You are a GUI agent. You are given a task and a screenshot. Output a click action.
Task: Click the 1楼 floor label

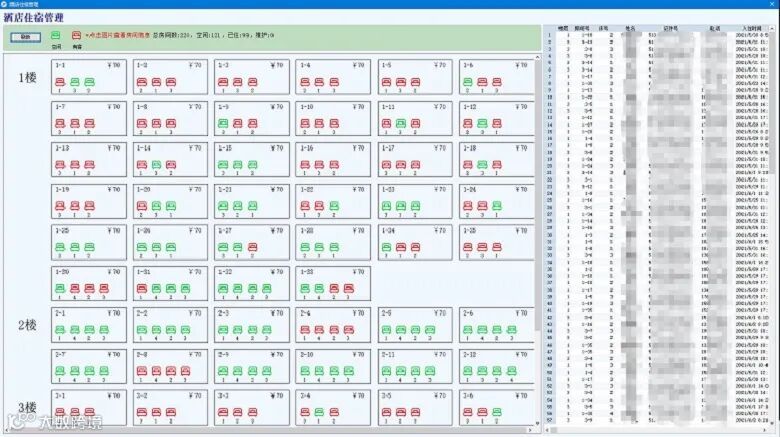27,78
